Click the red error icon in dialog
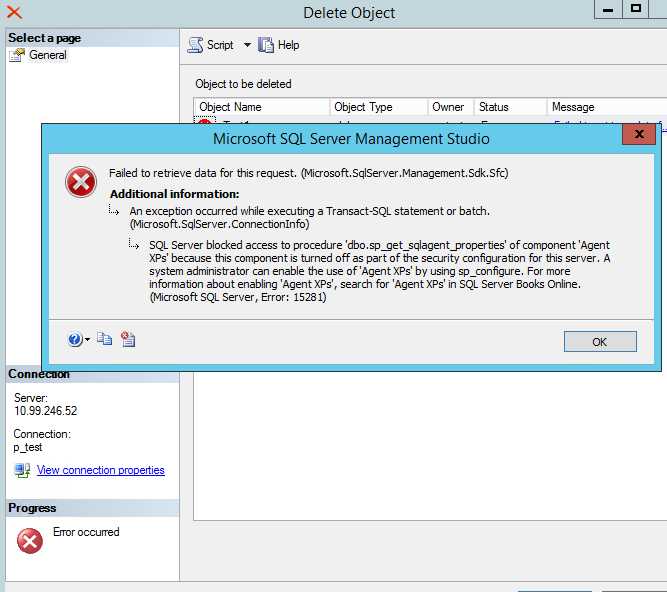The width and height of the screenshot is (667, 592). [81, 182]
